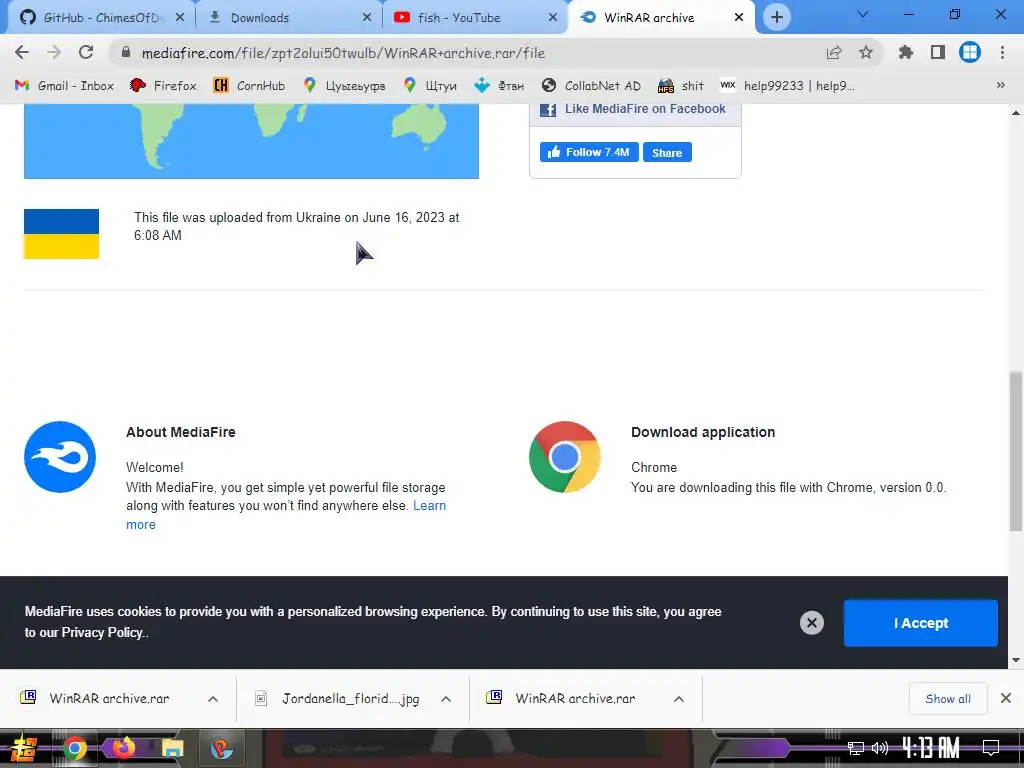This screenshot has width=1024, height=768.
Task: Open the tab search chevron
Action: pos(863,14)
